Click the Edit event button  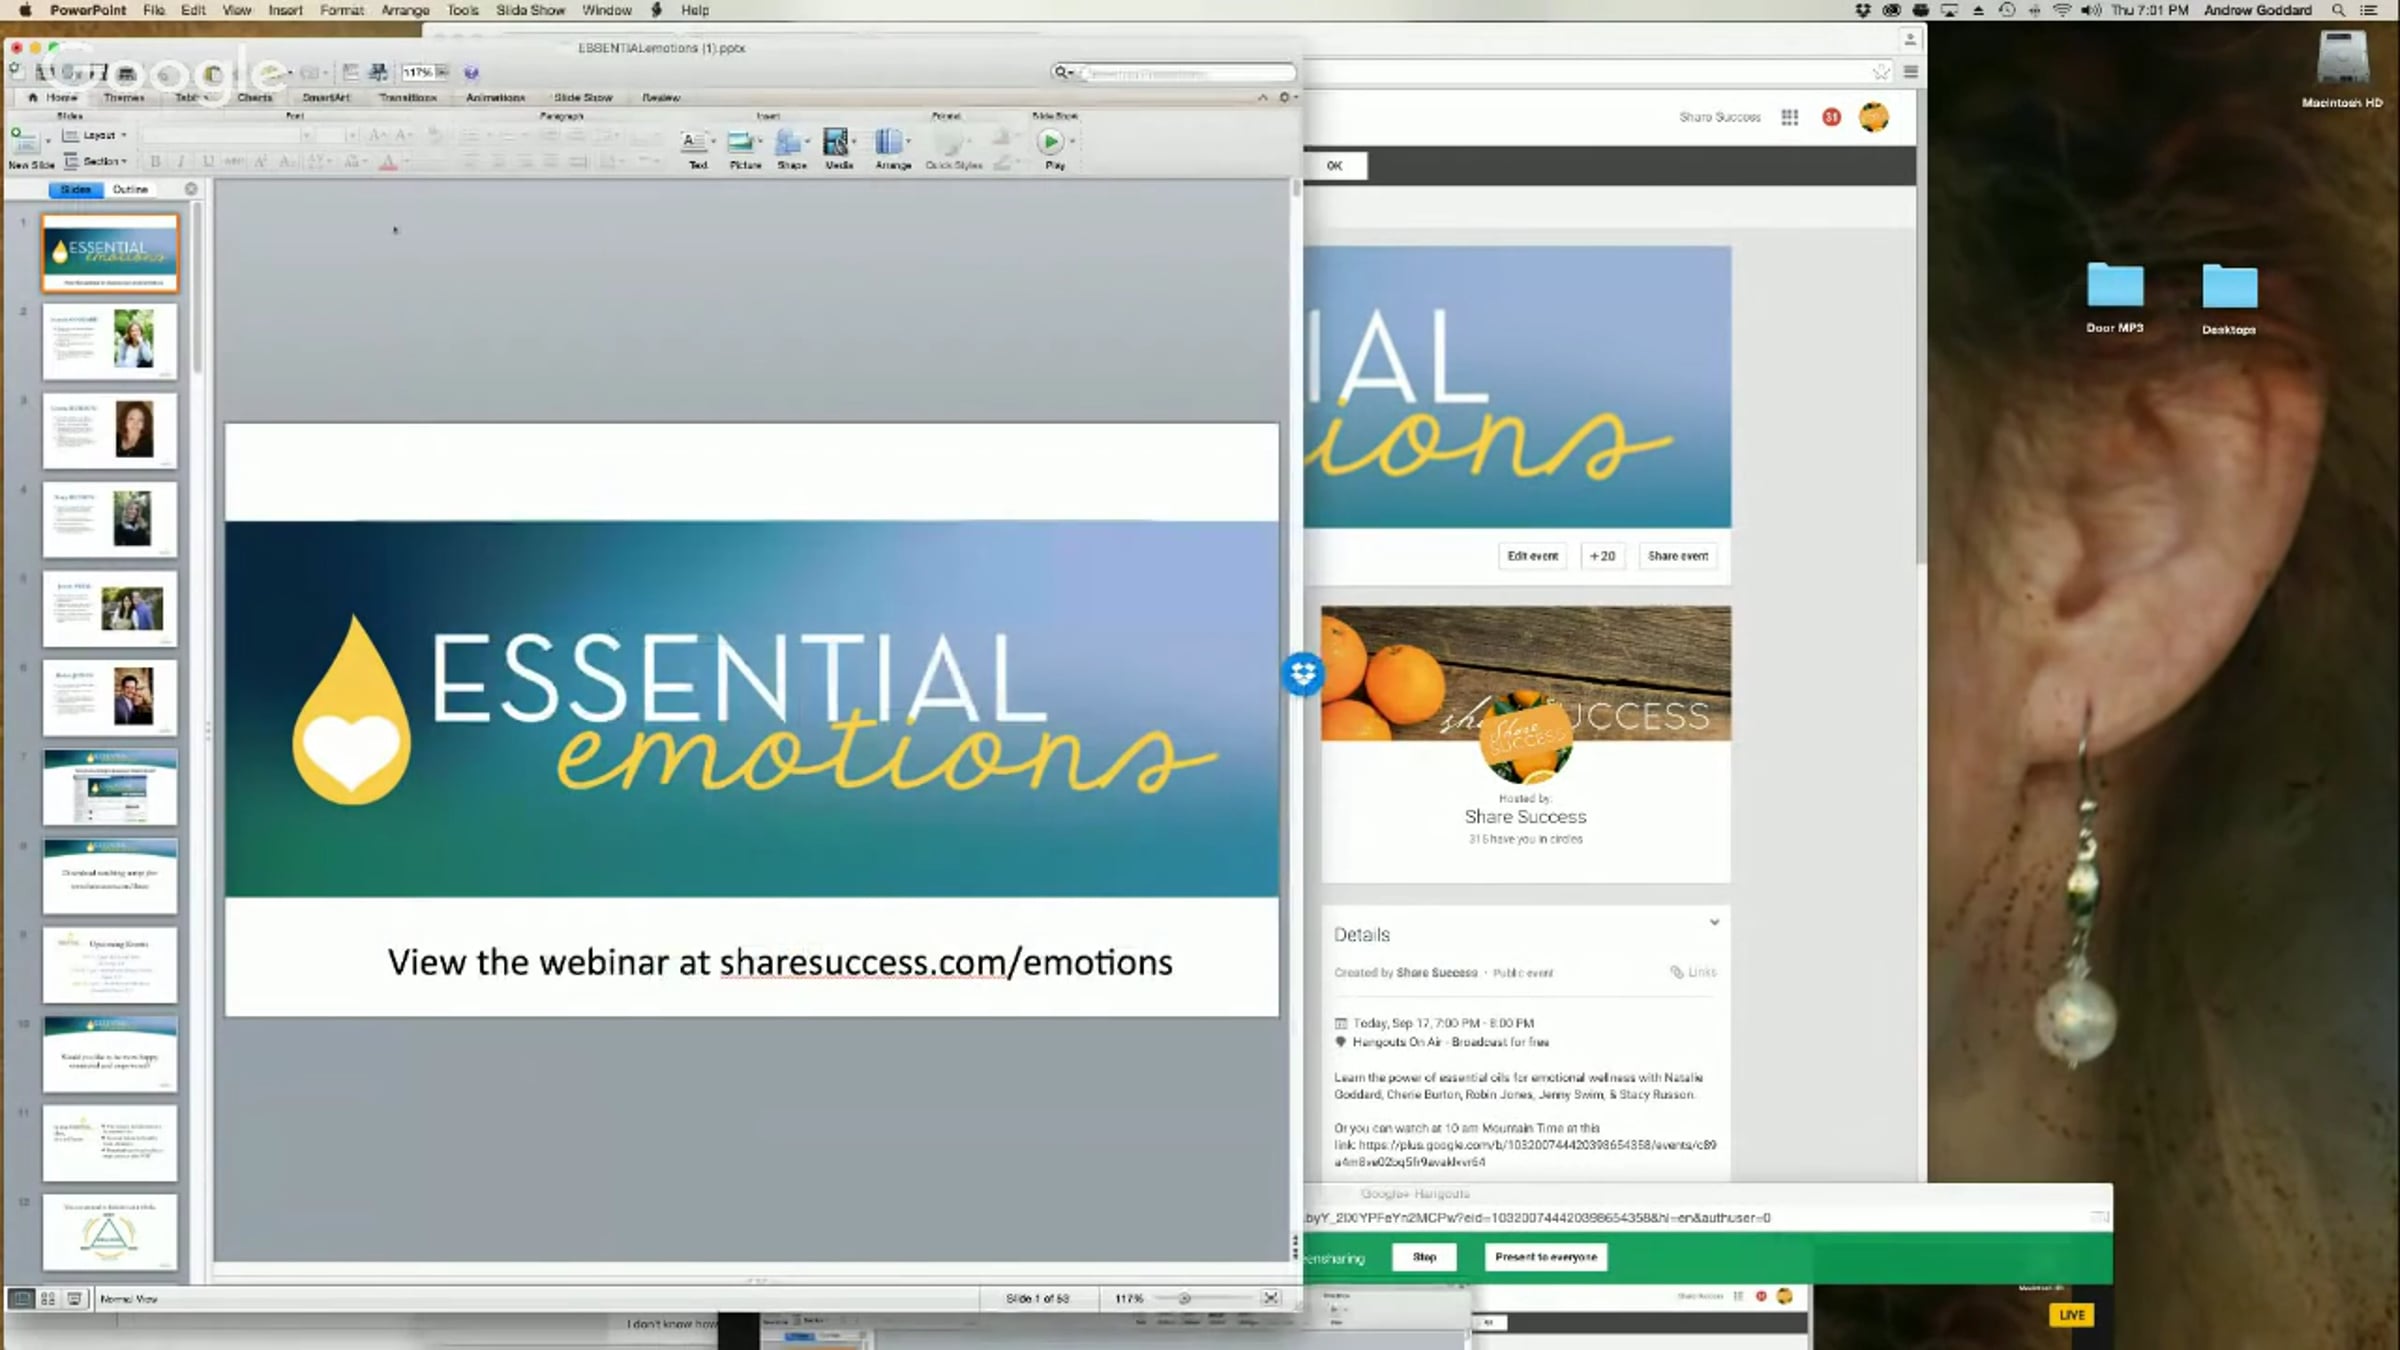[1532, 556]
